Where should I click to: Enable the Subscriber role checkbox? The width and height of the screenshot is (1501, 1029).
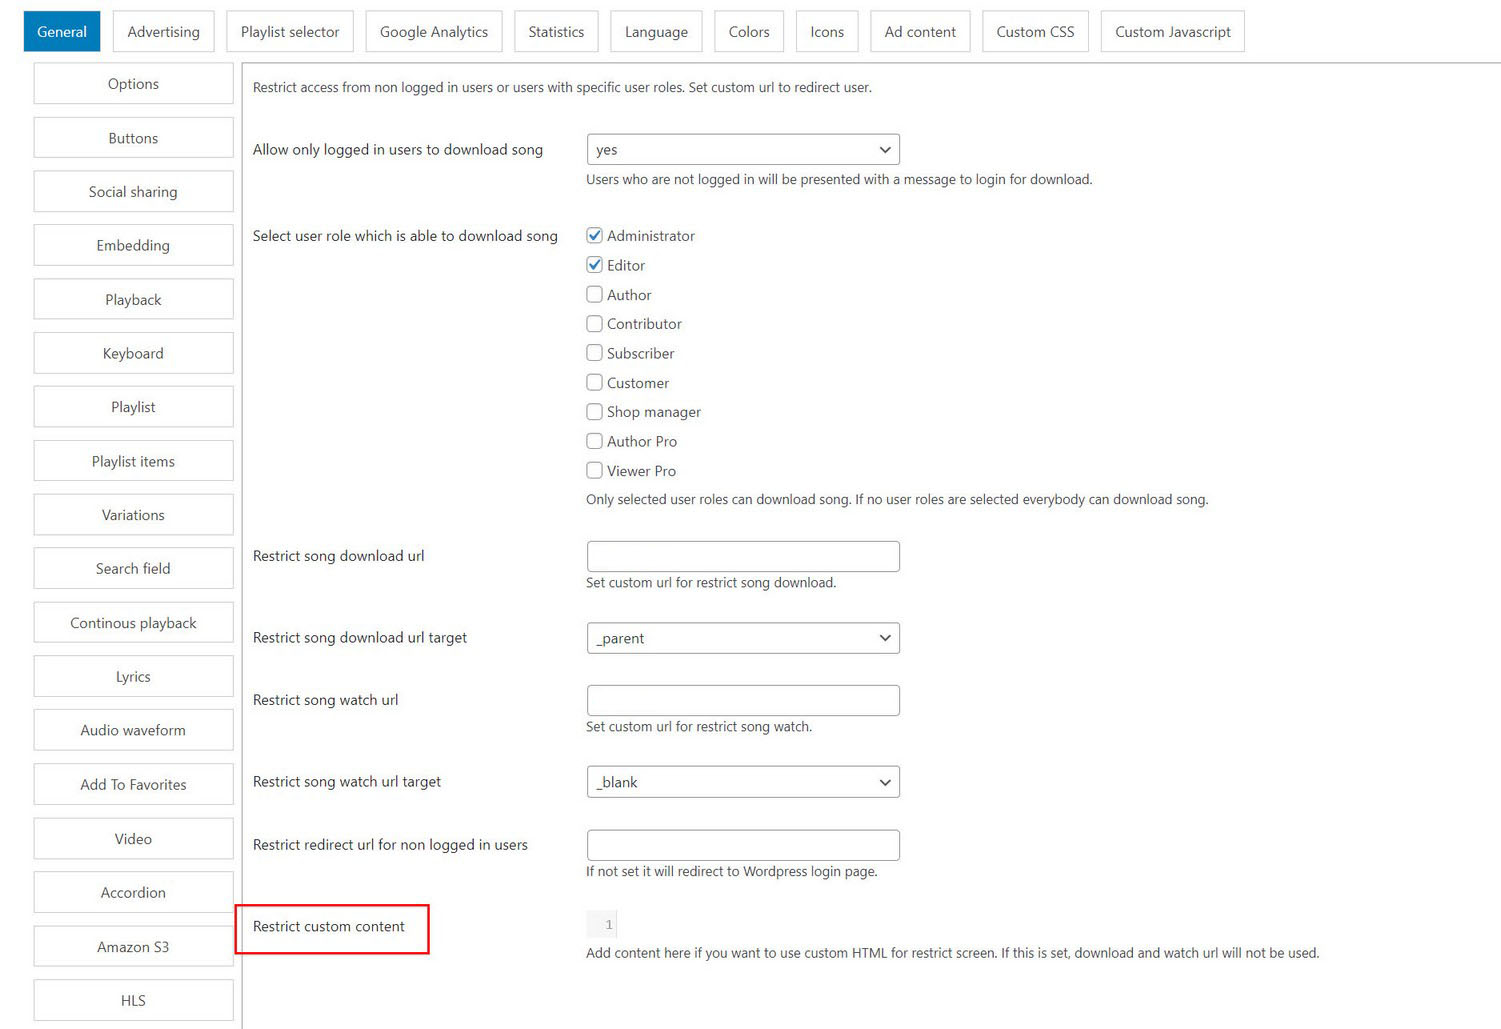click(x=594, y=353)
